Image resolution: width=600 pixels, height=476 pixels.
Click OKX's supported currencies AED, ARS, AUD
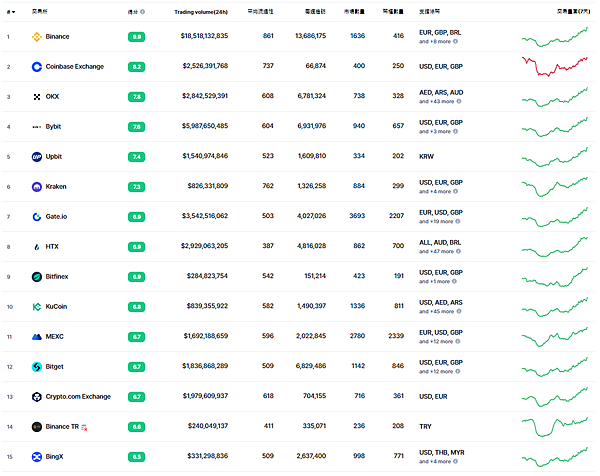pos(441,93)
